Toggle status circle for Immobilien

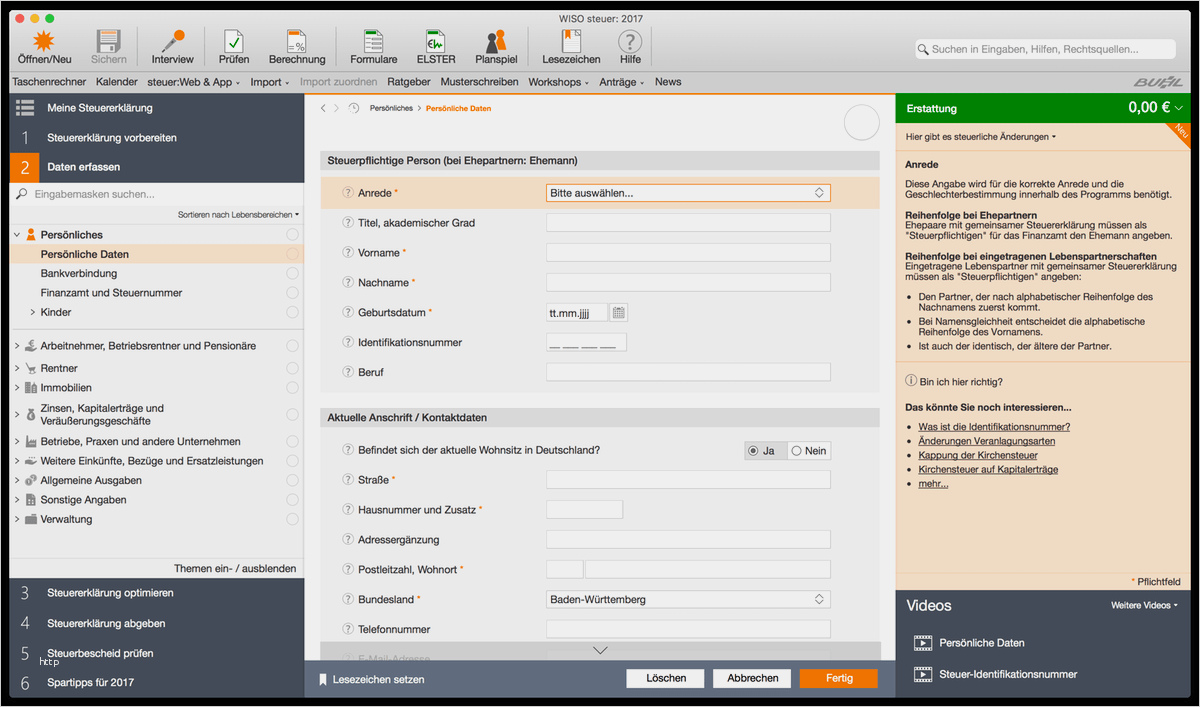click(x=292, y=388)
